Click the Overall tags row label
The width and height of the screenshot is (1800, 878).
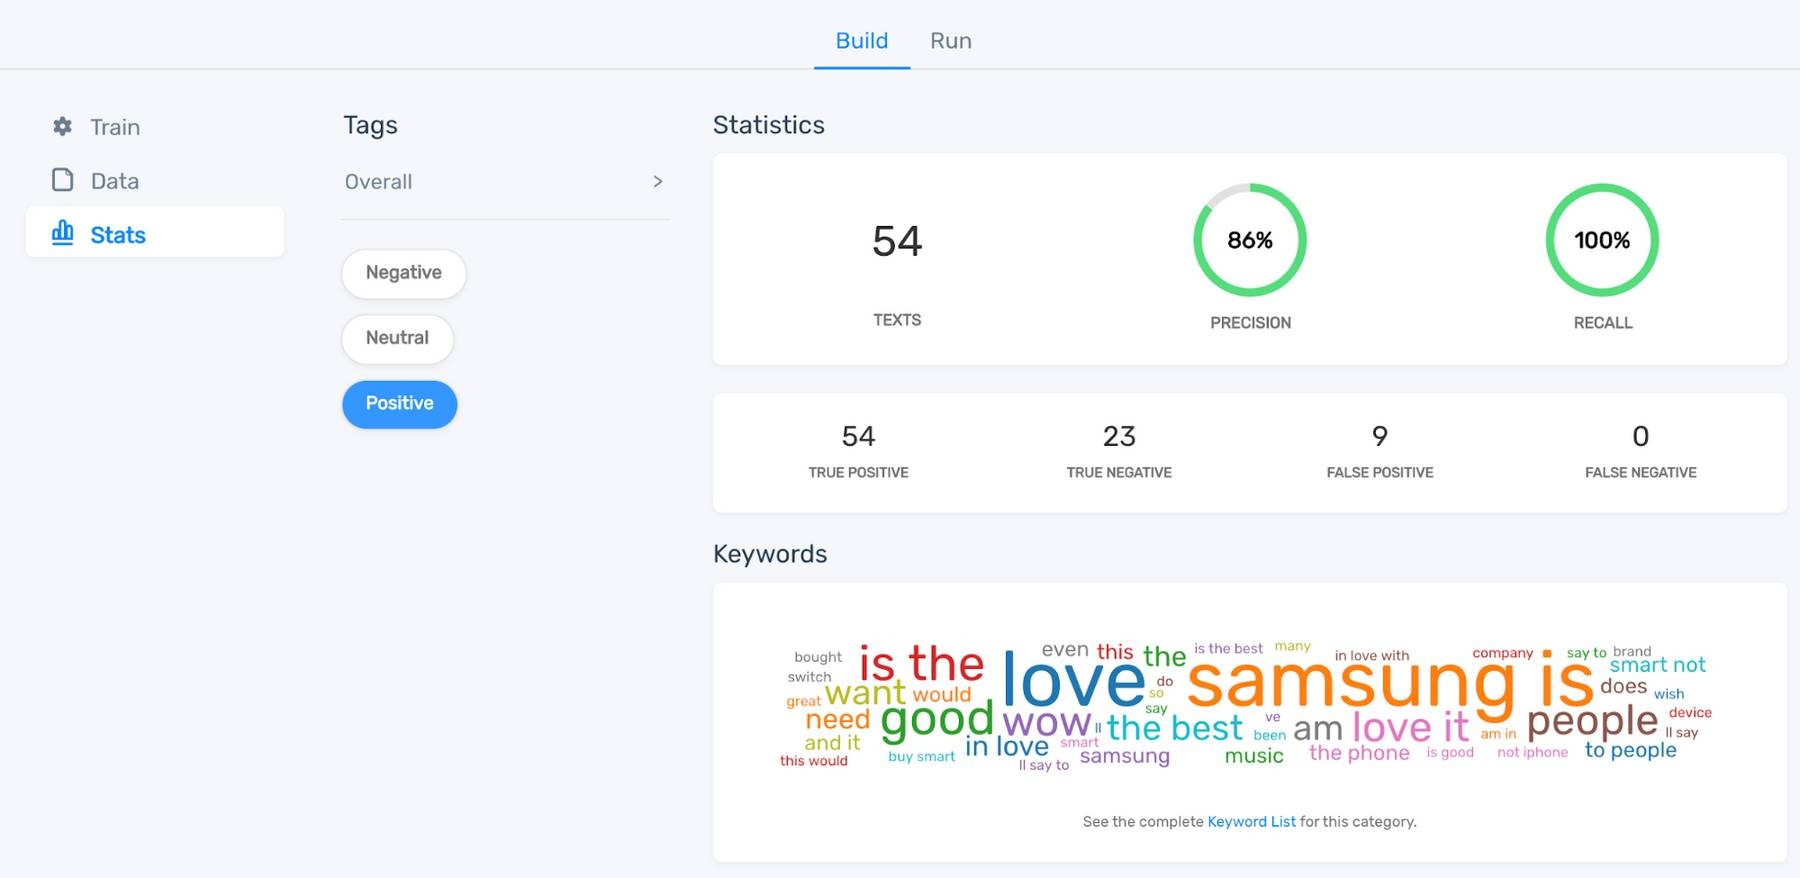click(x=378, y=182)
